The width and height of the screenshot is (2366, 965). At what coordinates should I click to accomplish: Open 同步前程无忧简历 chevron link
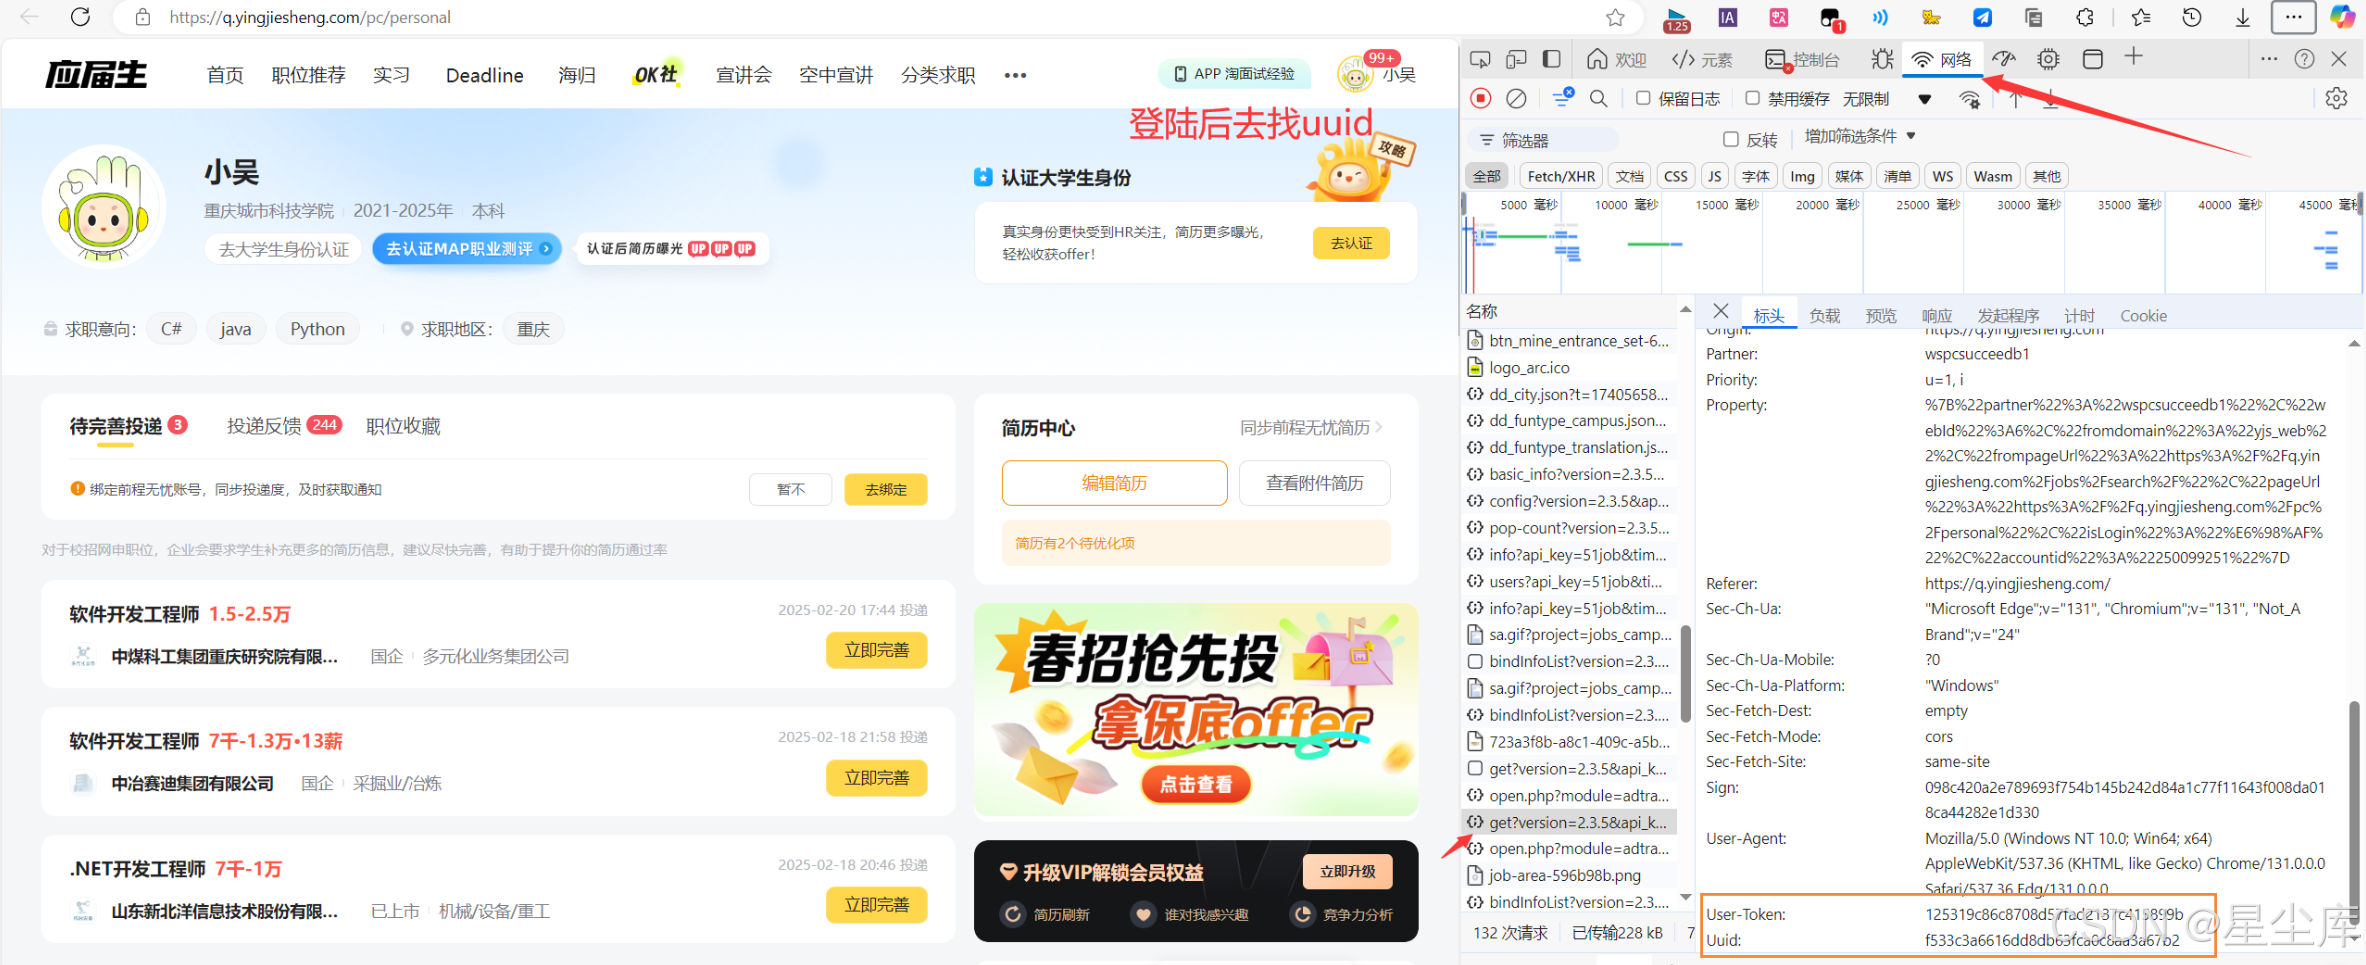click(x=1311, y=427)
